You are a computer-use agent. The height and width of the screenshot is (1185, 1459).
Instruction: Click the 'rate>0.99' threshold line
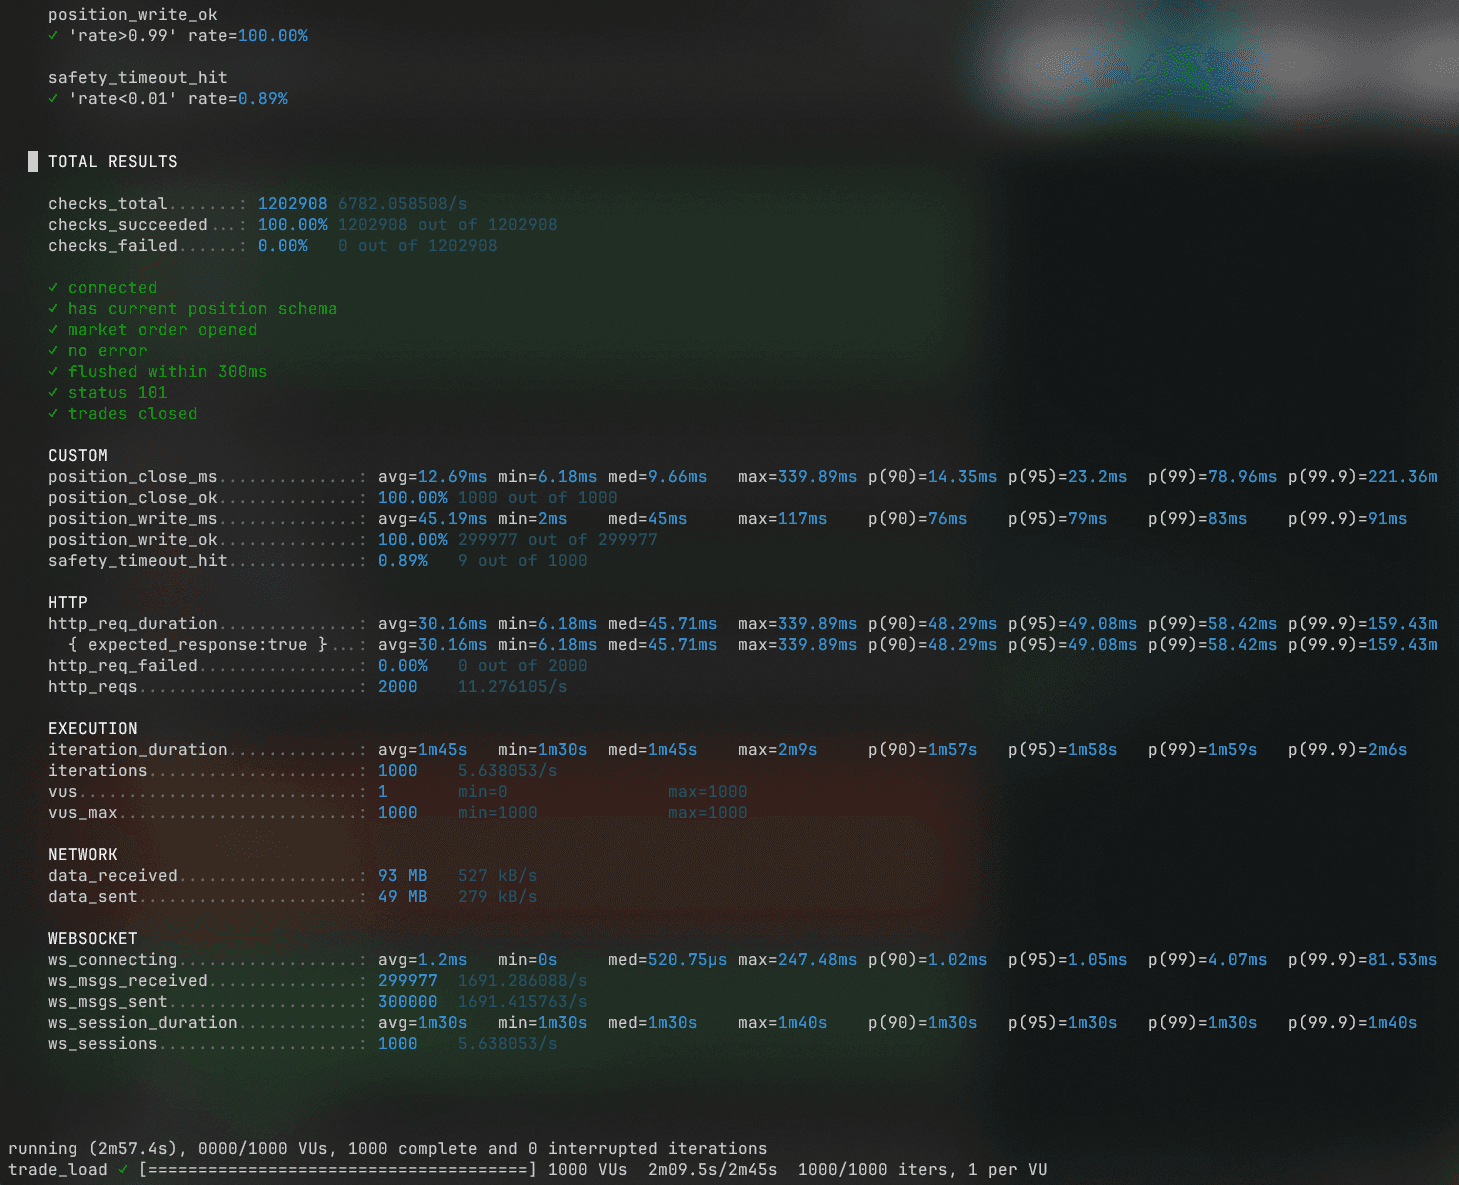tap(178, 36)
